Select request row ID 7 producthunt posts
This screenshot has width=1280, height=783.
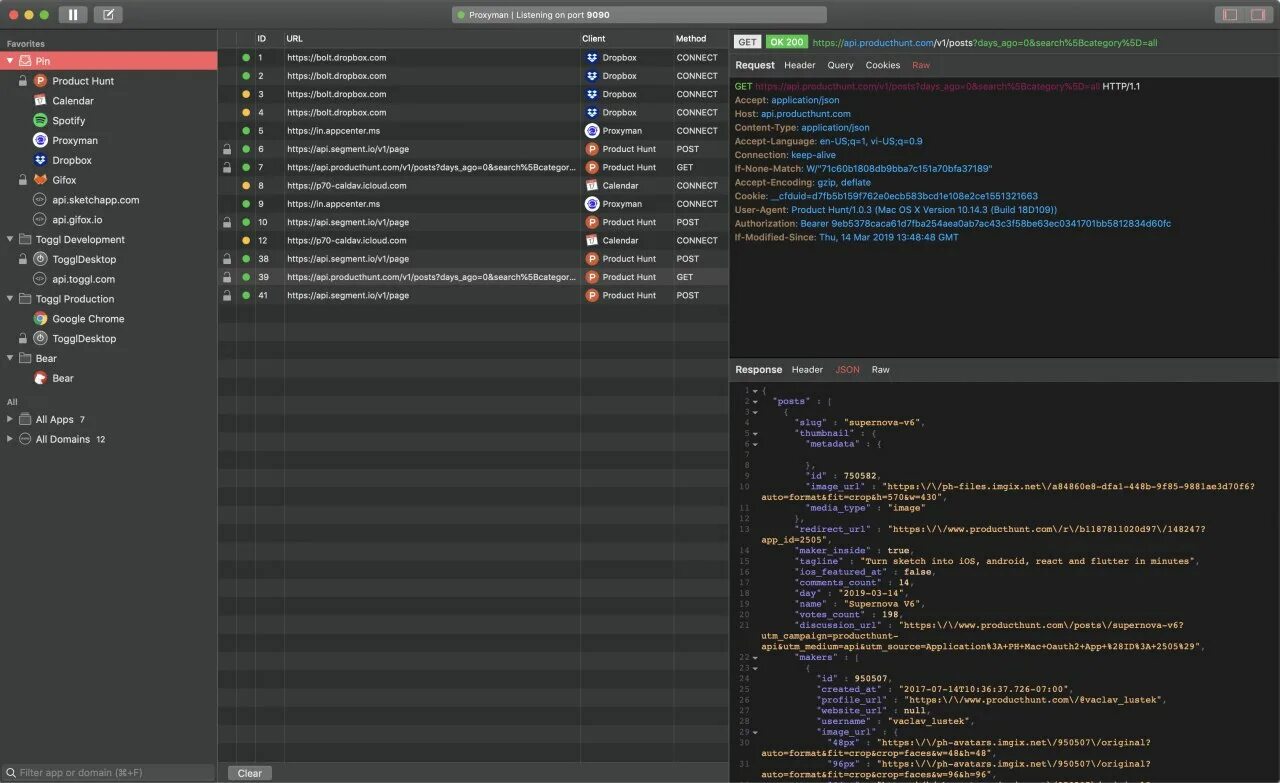474,167
